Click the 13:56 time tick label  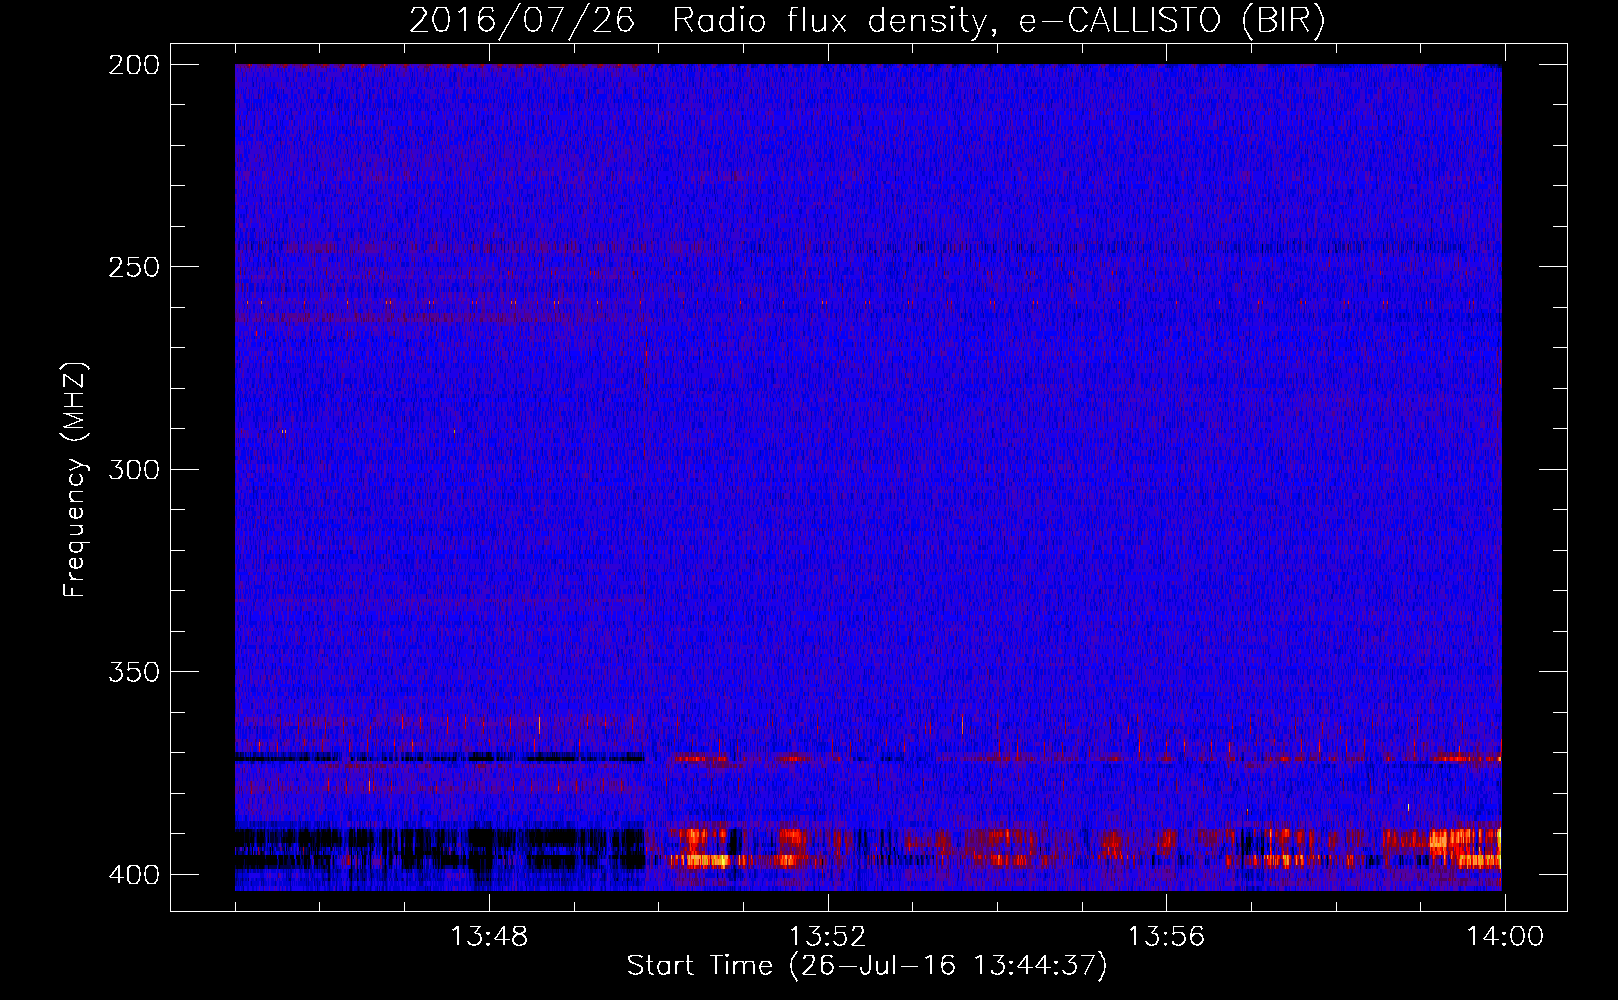[x=1166, y=937]
